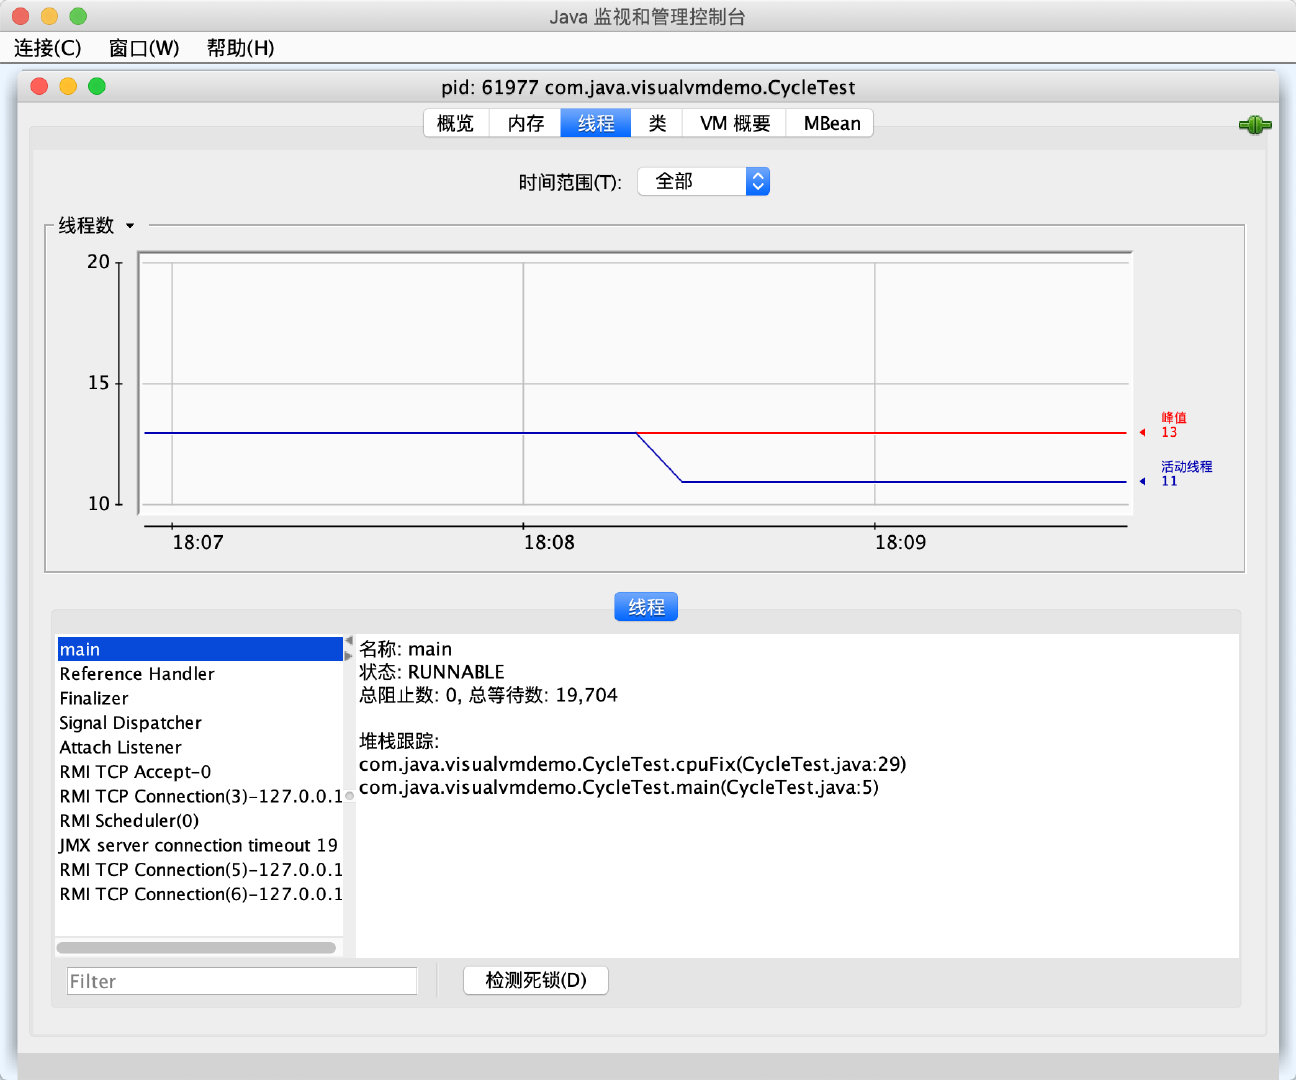The height and width of the screenshot is (1080, 1296).
Task: Switch to the 内存 tab
Action: (x=526, y=123)
